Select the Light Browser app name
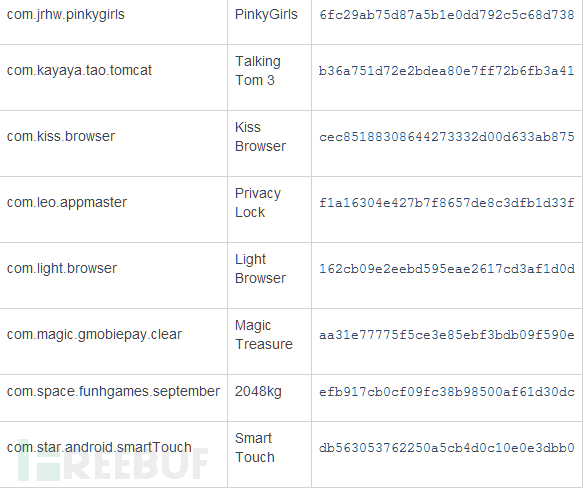This screenshot has height=488, width=583. click(x=260, y=269)
